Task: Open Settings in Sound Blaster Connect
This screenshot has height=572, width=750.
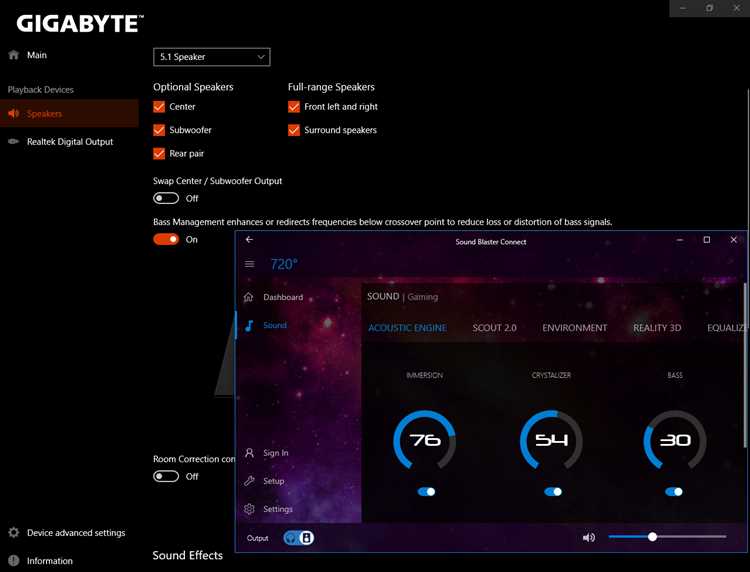Action: tap(278, 509)
